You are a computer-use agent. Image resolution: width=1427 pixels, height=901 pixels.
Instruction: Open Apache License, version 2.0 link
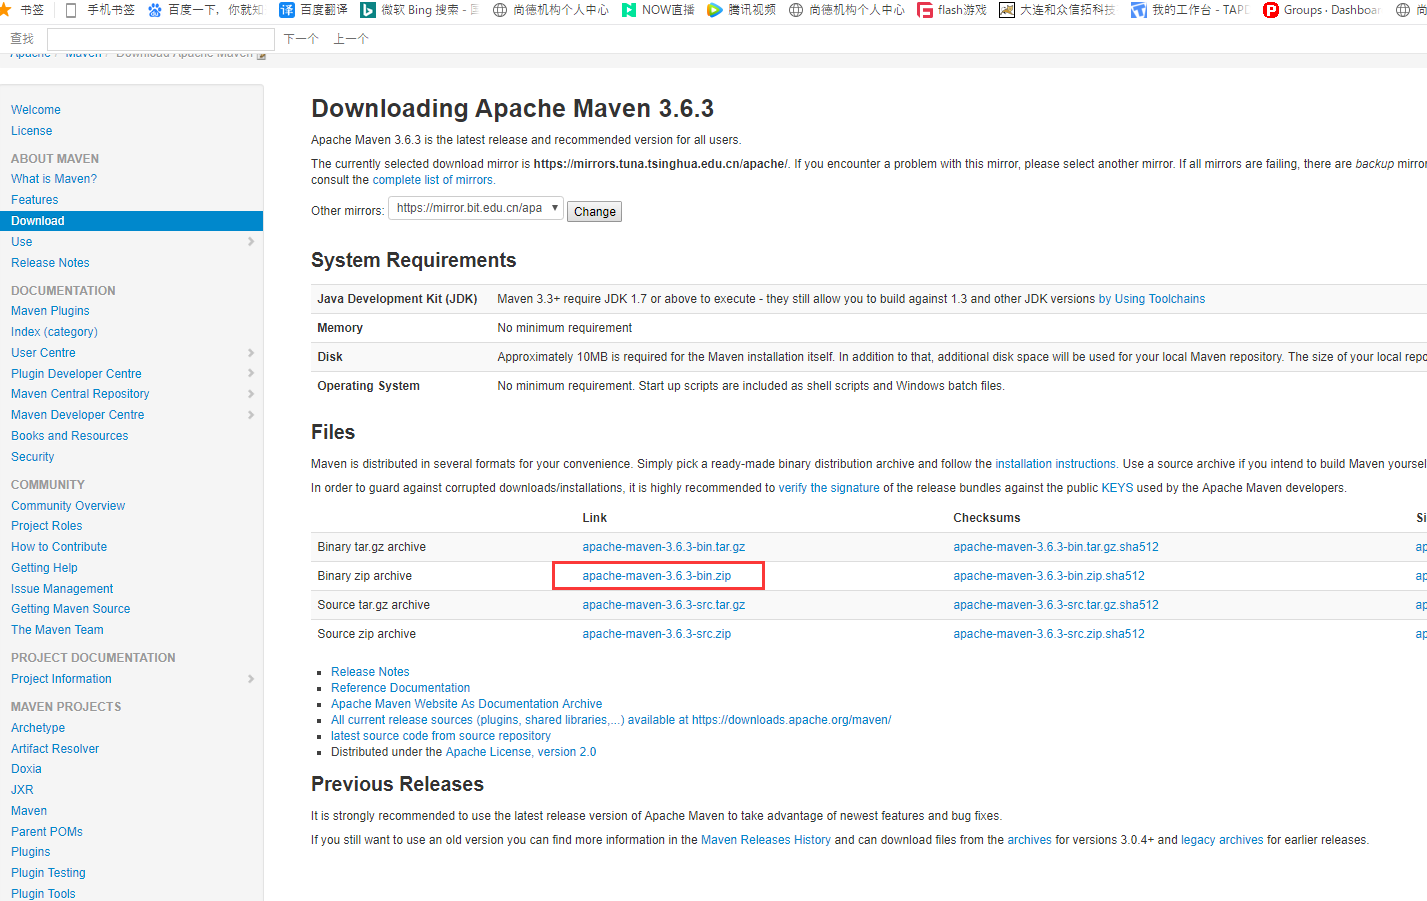521,752
